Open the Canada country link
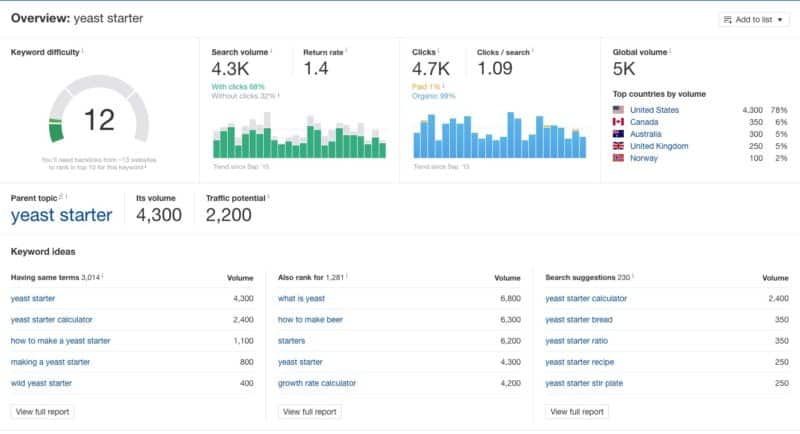The width and height of the screenshot is (800, 434). 644,122
